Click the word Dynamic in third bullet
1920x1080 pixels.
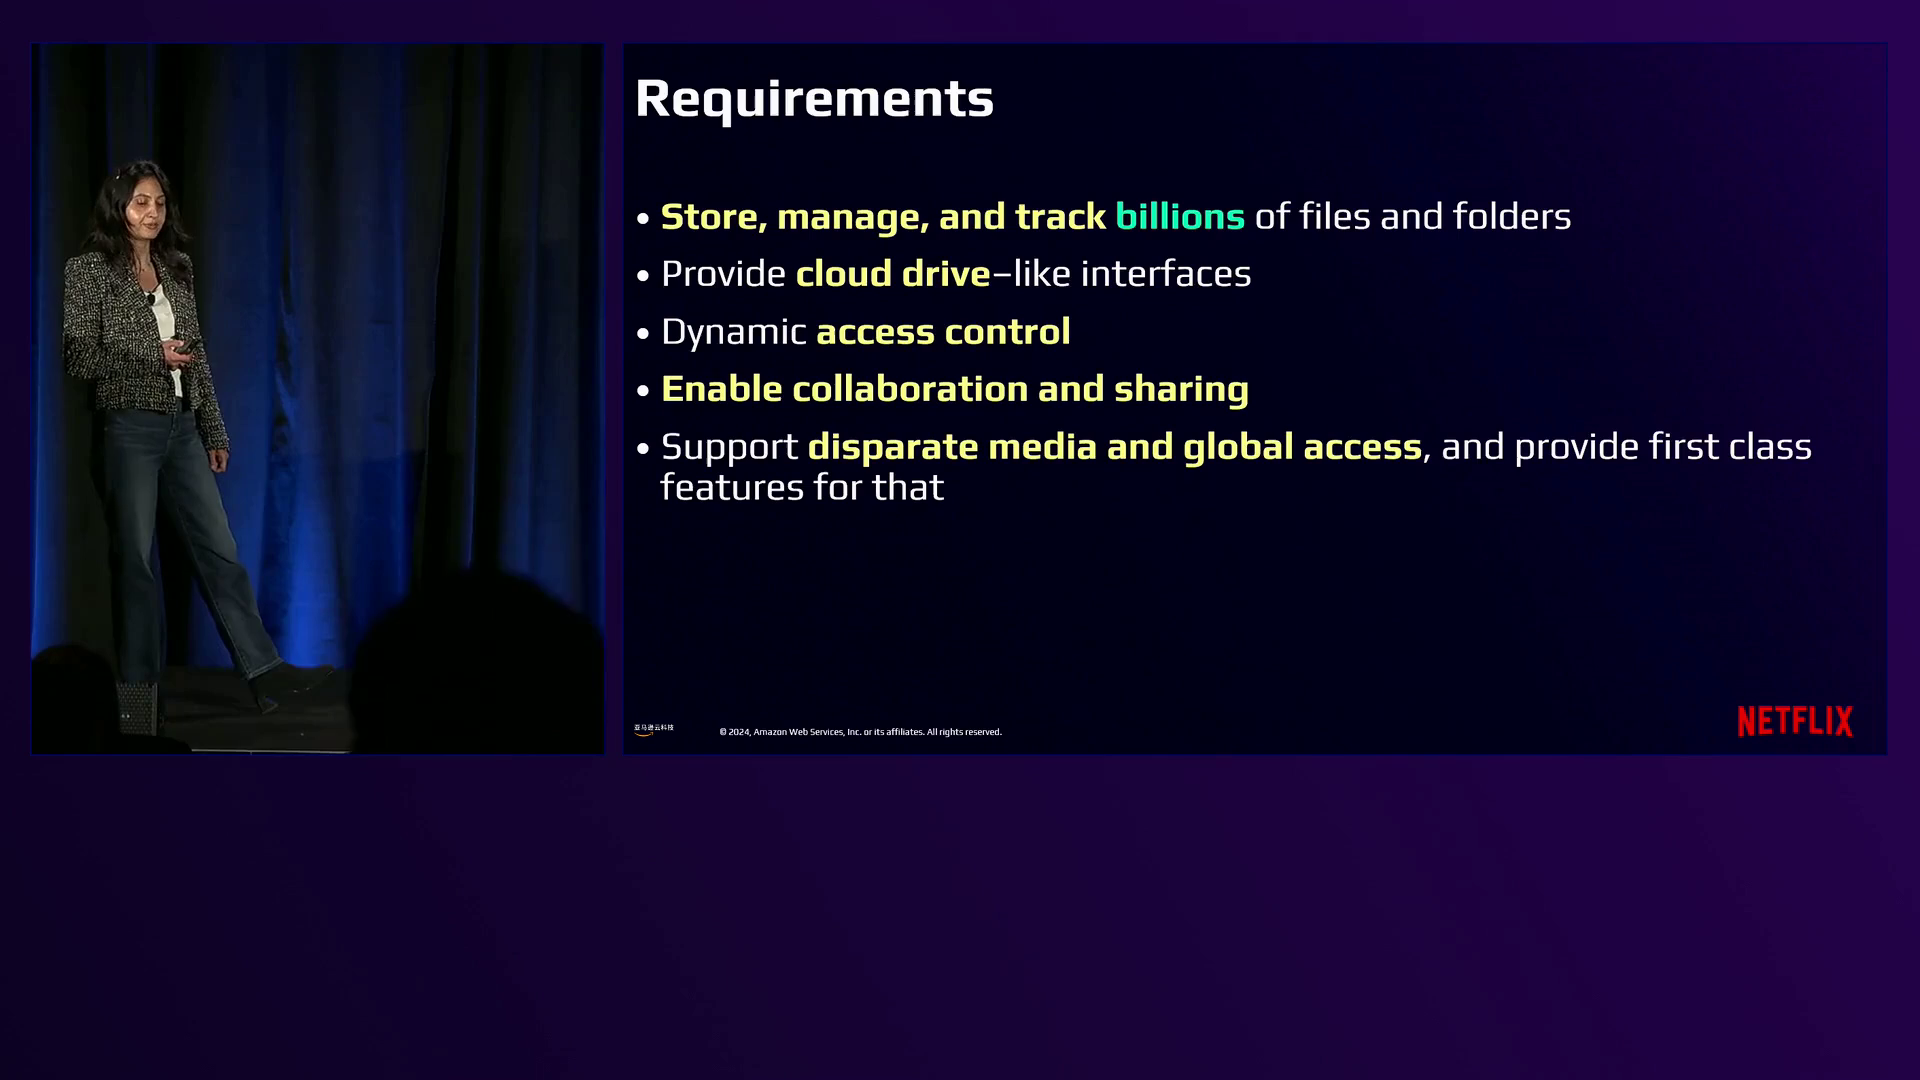pyautogui.click(x=733, y=332)
